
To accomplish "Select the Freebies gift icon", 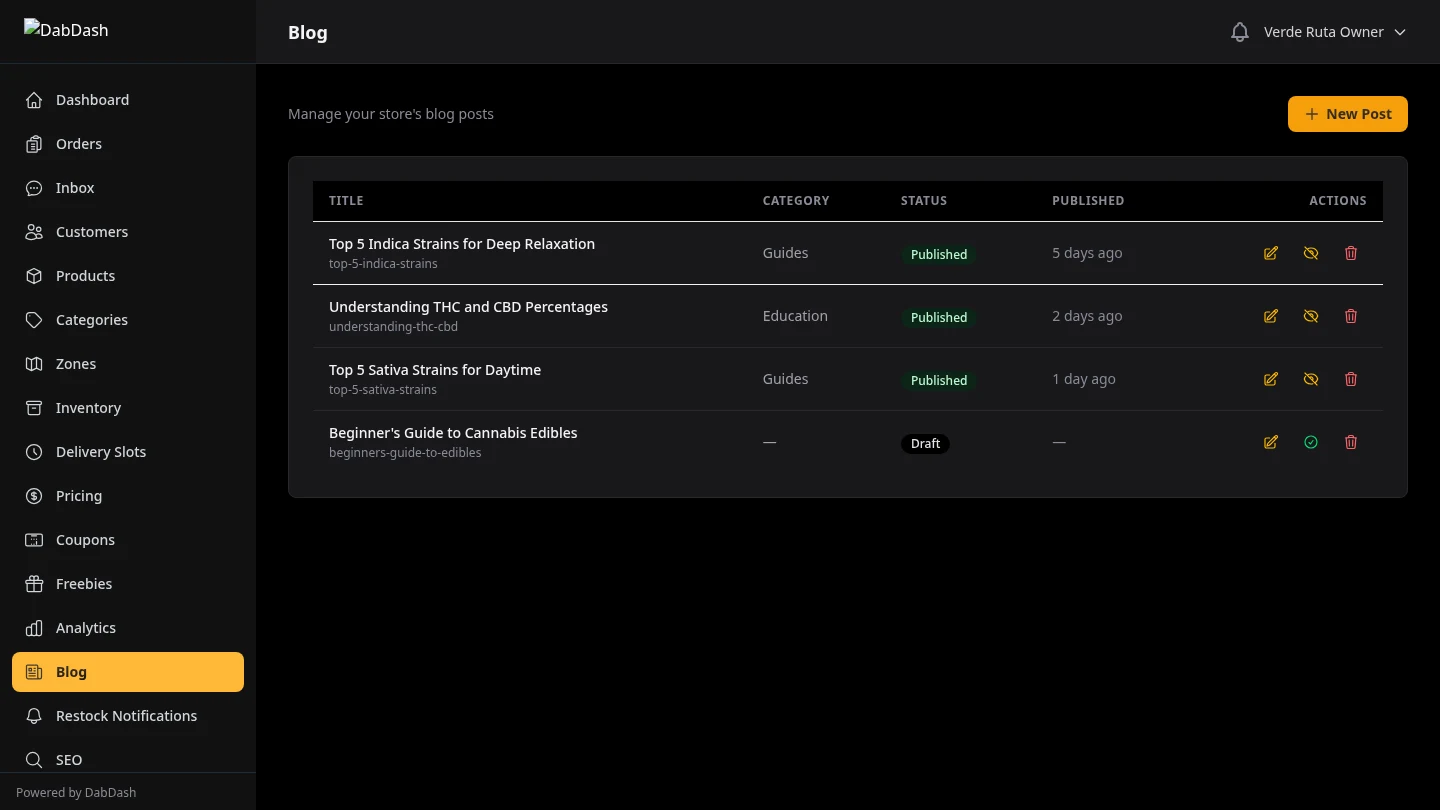I will click(33, 583).
